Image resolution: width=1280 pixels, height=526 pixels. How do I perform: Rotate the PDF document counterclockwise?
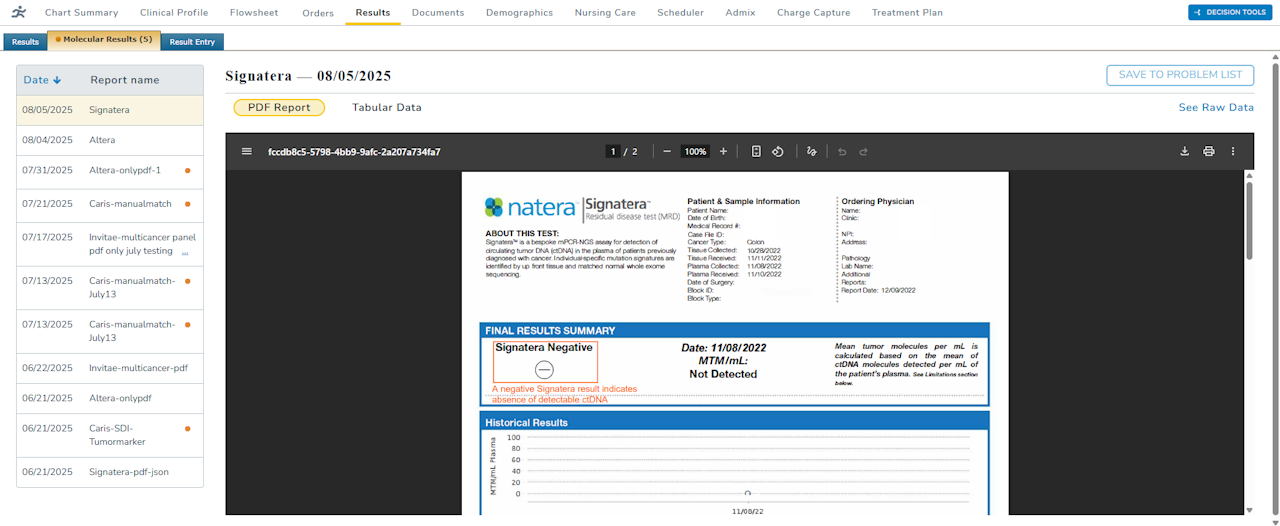click(x=777, y=152)
